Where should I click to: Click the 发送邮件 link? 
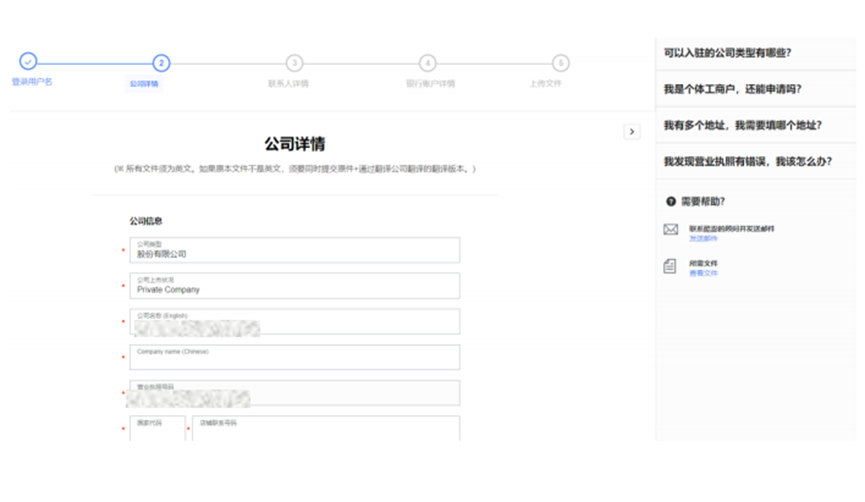point(703,239)
